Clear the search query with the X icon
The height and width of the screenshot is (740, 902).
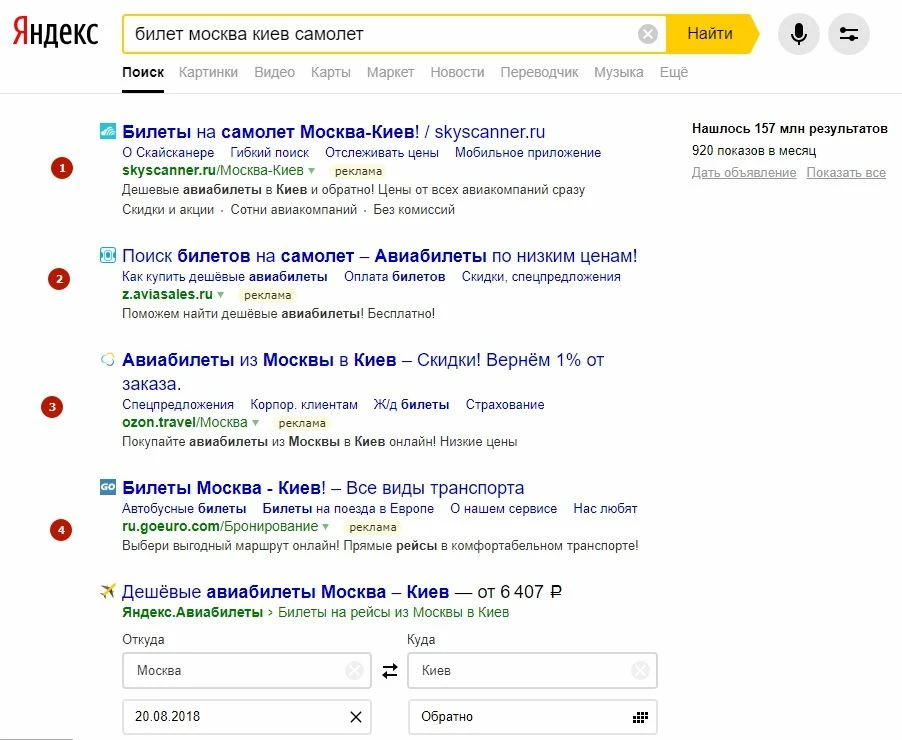648,34
